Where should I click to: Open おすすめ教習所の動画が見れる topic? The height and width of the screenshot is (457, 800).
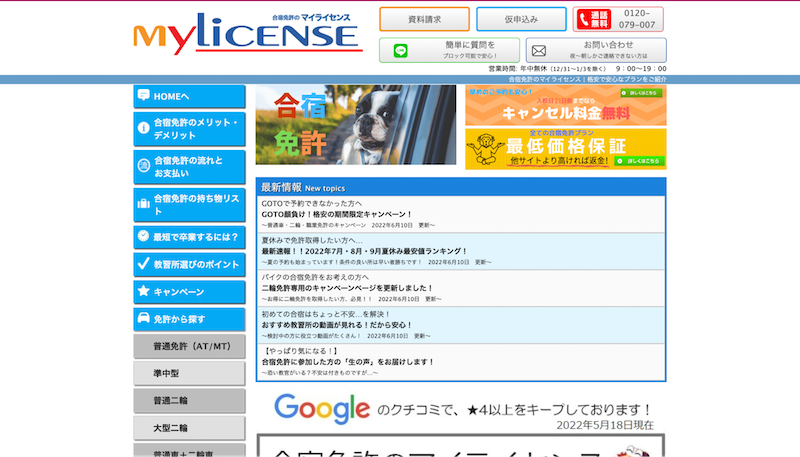coord(337,325)
